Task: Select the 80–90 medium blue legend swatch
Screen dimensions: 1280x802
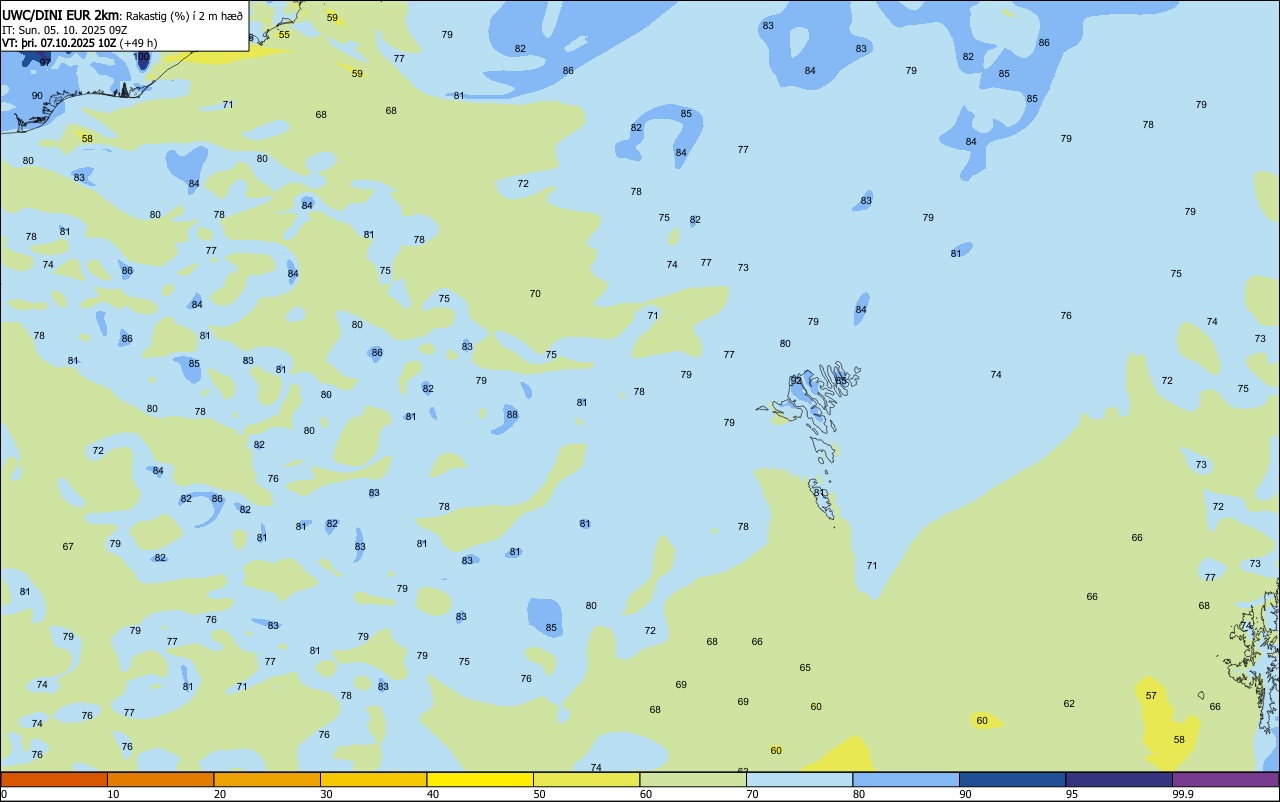Action: pyautogui.click(x=906, y=779)
